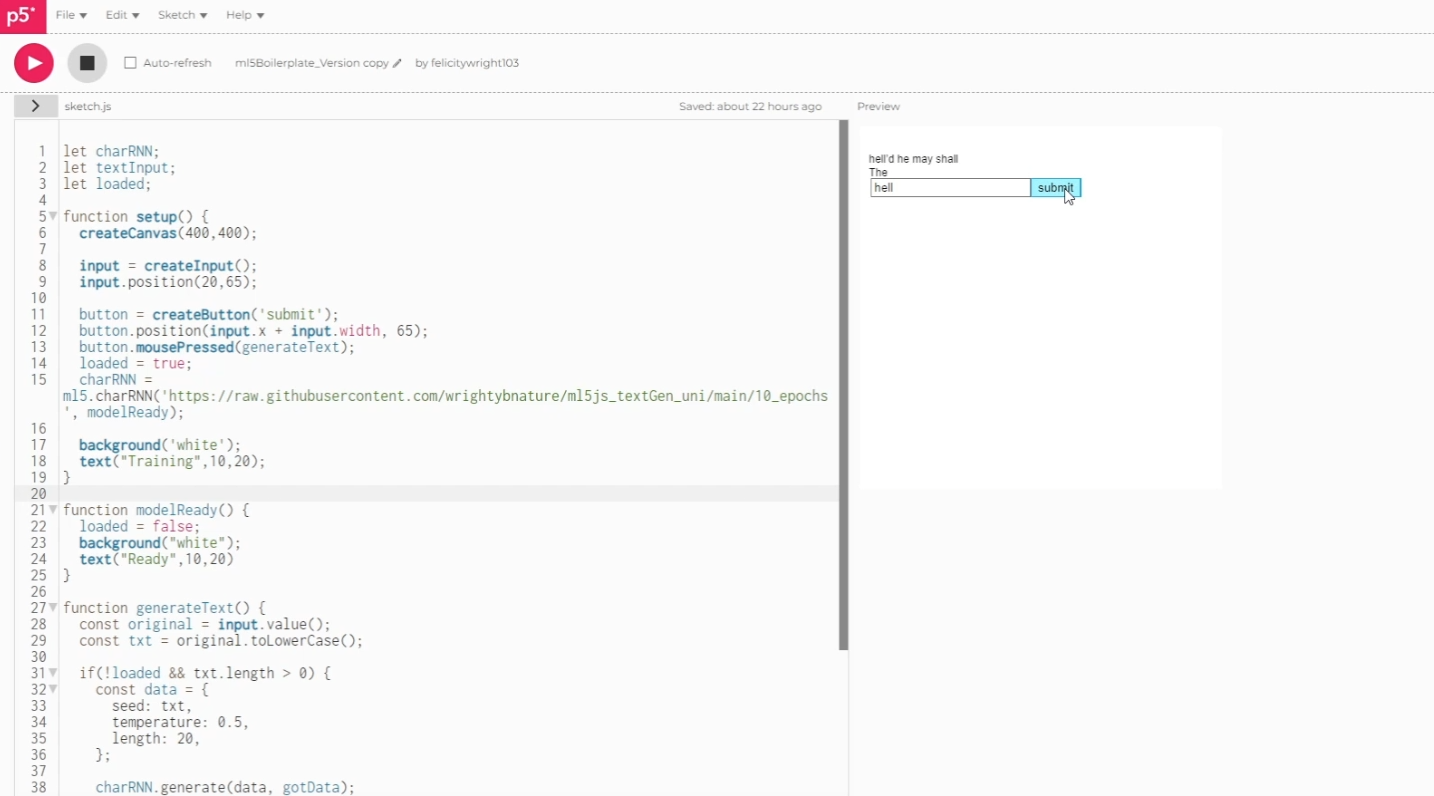Screen dimensions: 1434x796
Task: Click the seed: txt line
Action: (152, 706)
